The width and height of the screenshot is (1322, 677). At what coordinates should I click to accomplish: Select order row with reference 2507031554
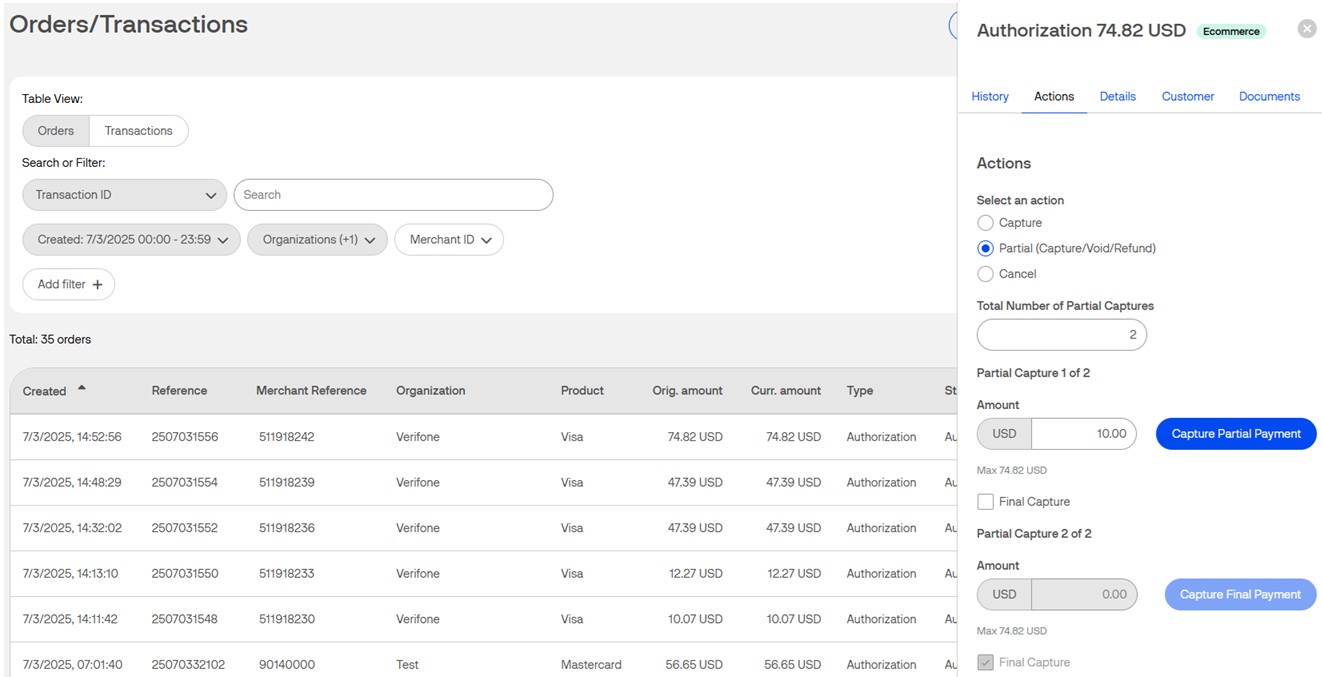click(483, 483)
